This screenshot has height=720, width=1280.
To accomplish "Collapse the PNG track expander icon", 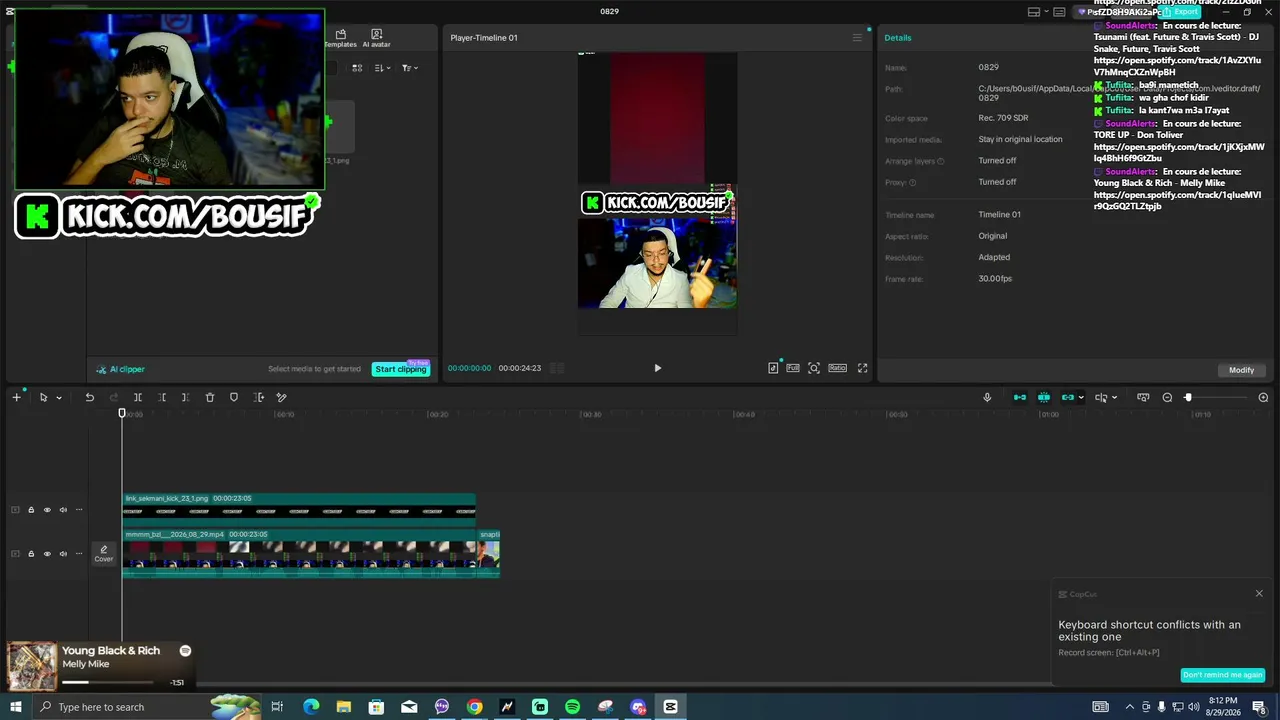I will tap(15, 510).
